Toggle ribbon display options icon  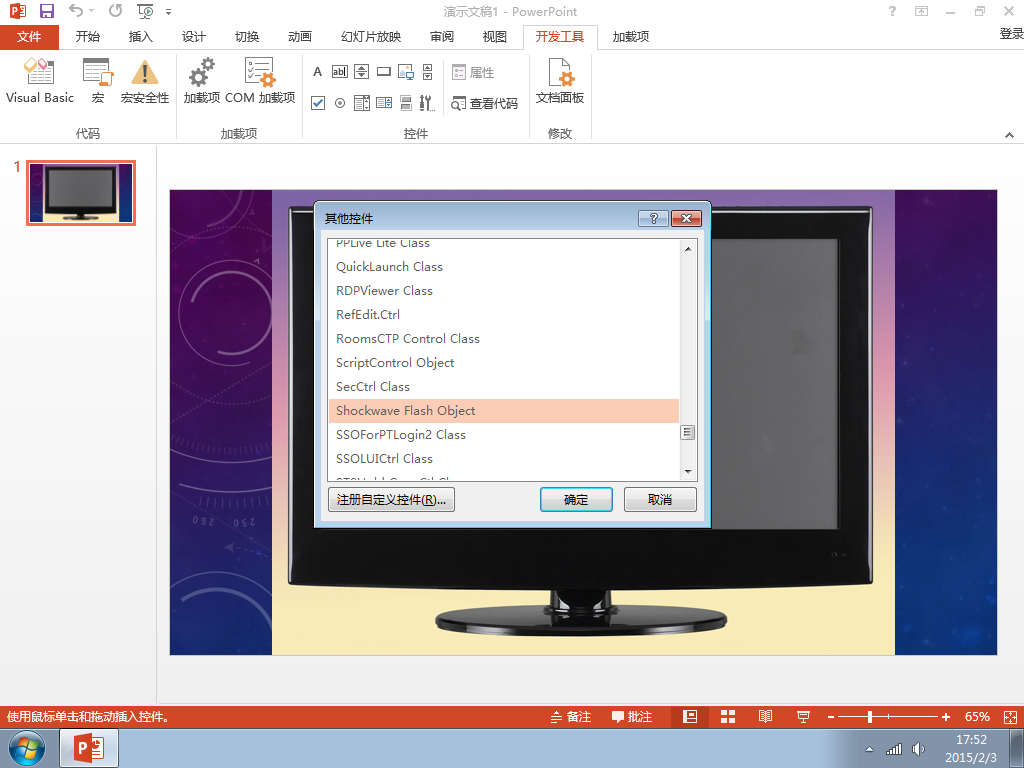[921, 11]
